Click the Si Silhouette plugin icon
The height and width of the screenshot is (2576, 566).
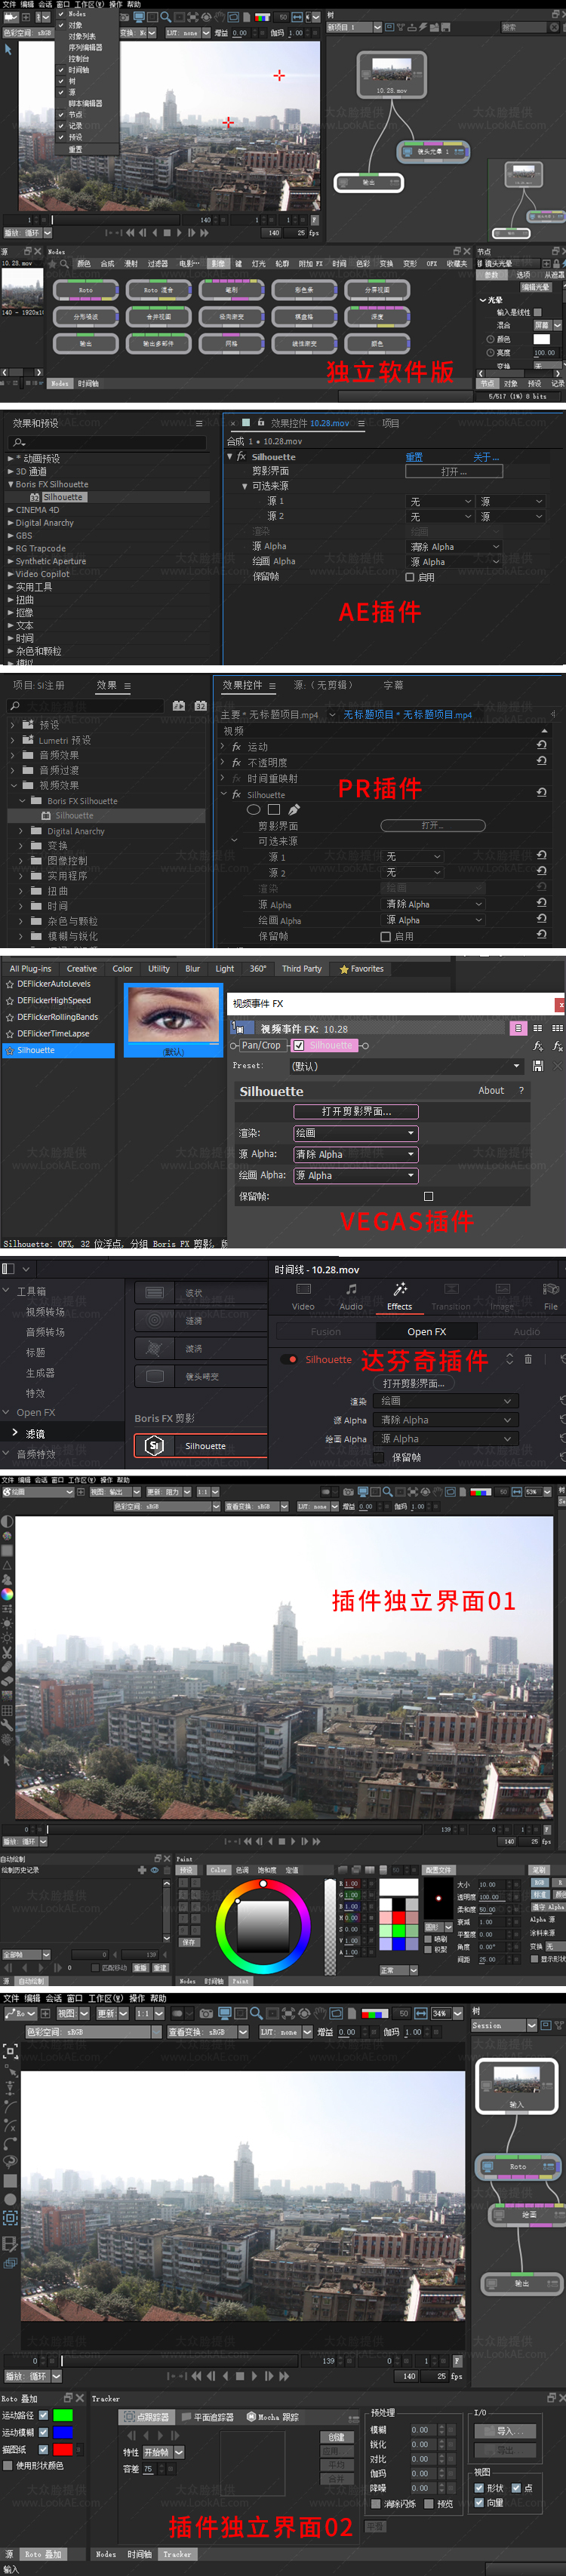(x=154, y=1445)
